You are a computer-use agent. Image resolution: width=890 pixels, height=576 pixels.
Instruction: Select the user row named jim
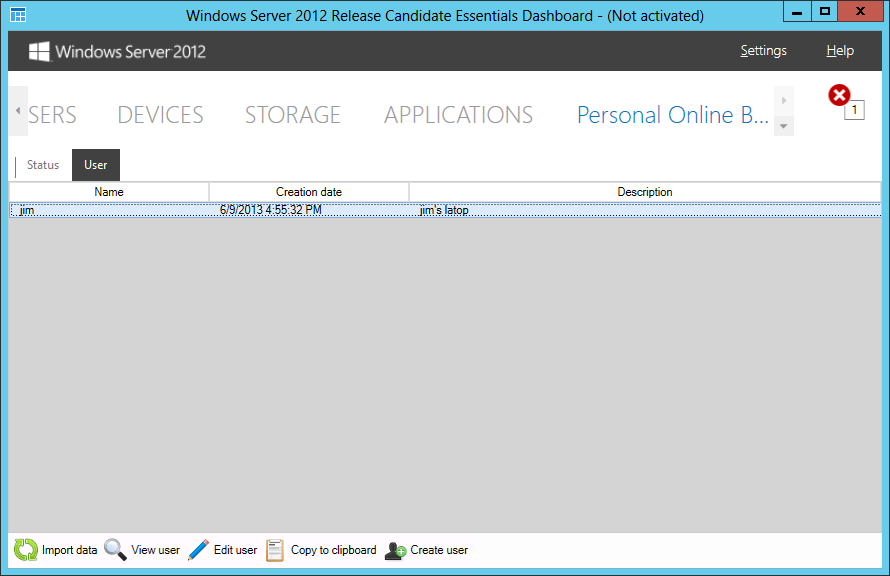(x=445, y=210)
